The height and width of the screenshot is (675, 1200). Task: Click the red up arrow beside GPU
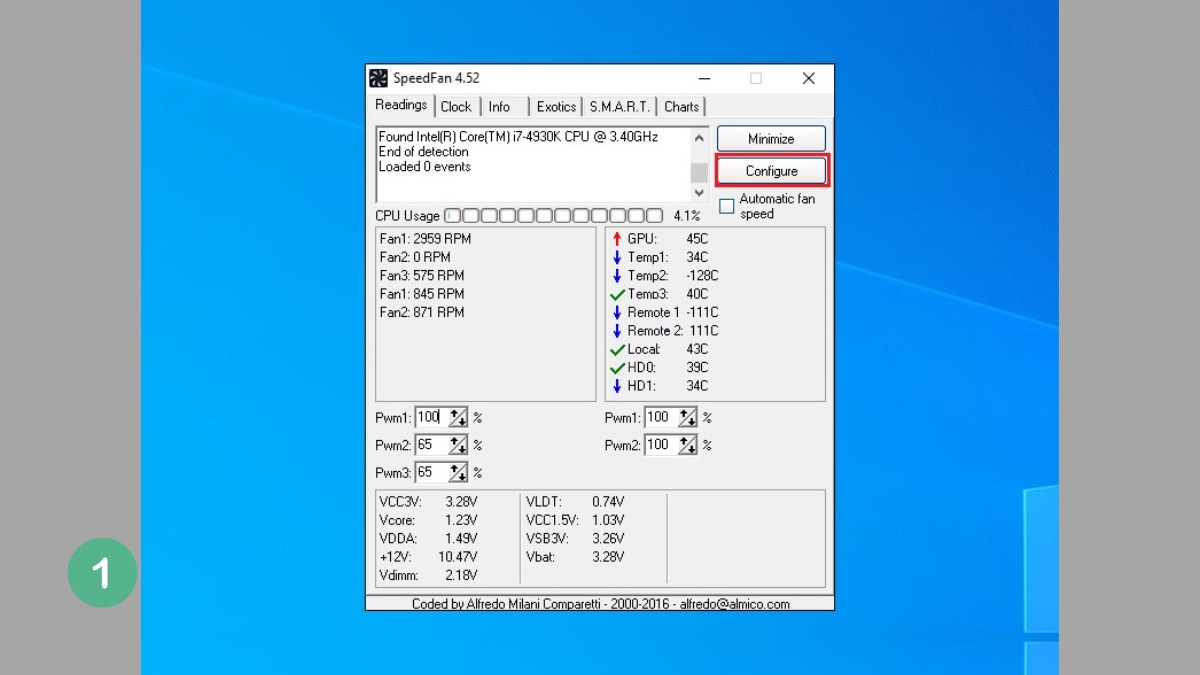point(617,239)
